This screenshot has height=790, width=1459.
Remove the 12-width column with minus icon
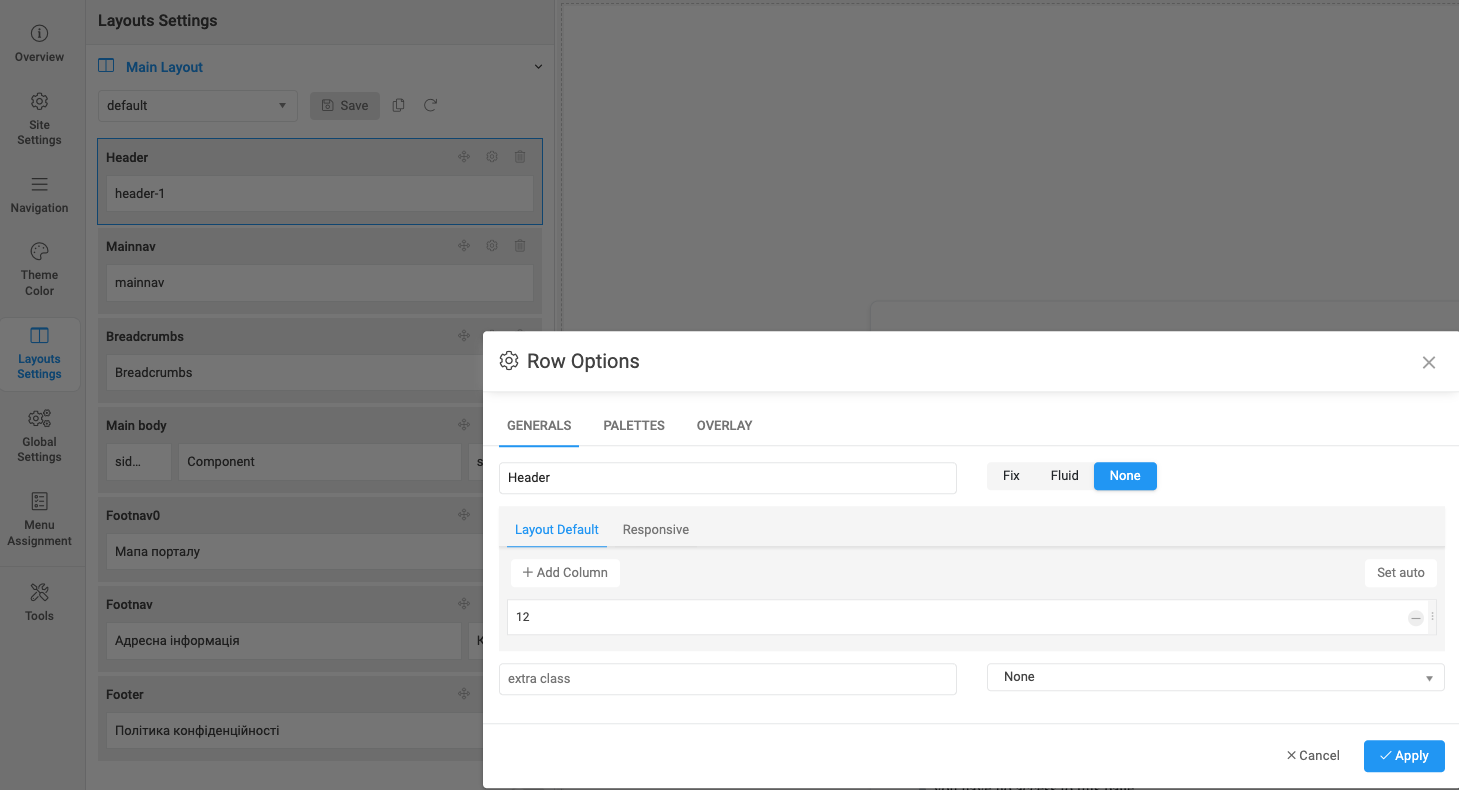[1415, 618]
